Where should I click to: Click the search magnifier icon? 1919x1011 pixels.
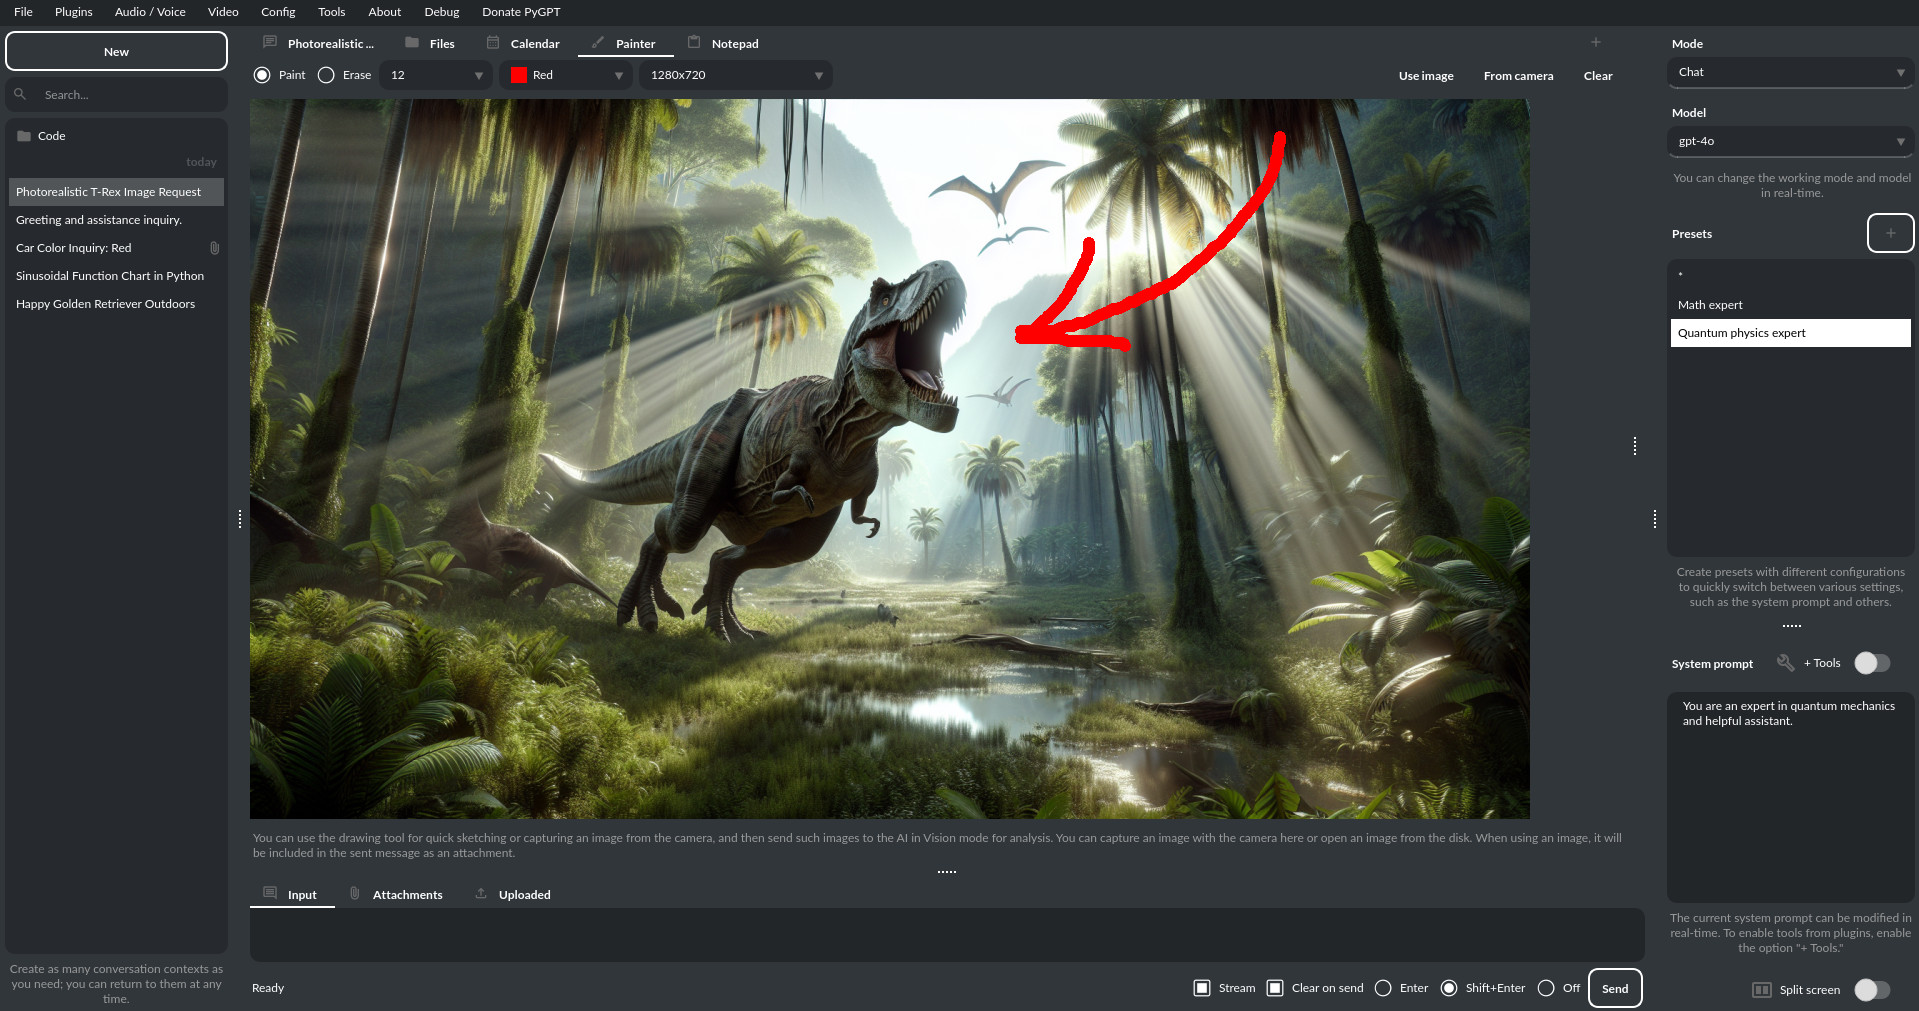pos(20,94)
